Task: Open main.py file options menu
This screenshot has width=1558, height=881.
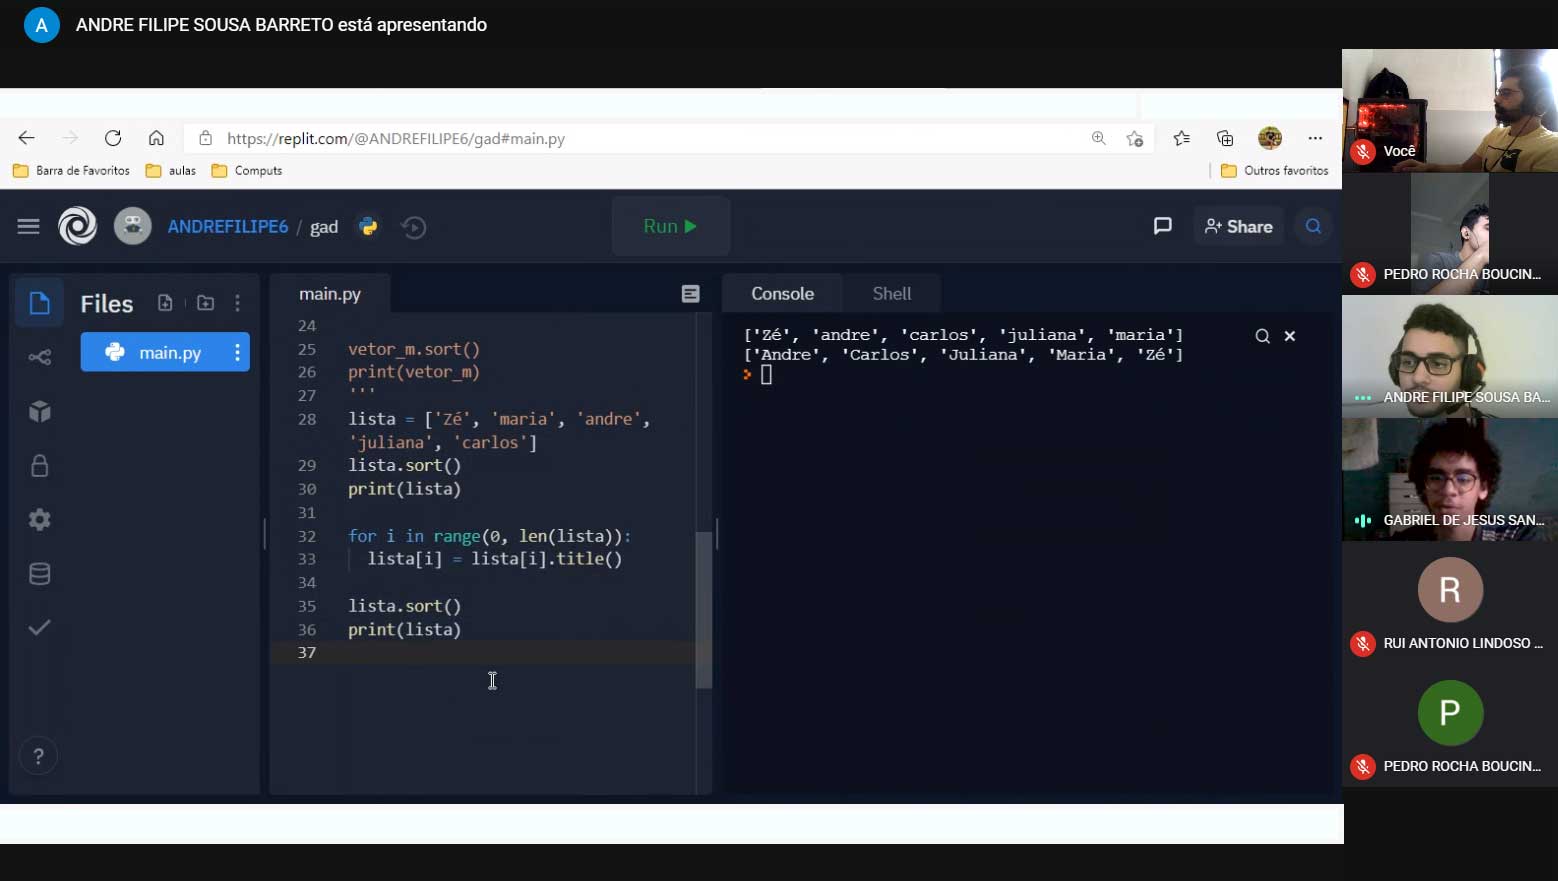Action: point(237,352)
